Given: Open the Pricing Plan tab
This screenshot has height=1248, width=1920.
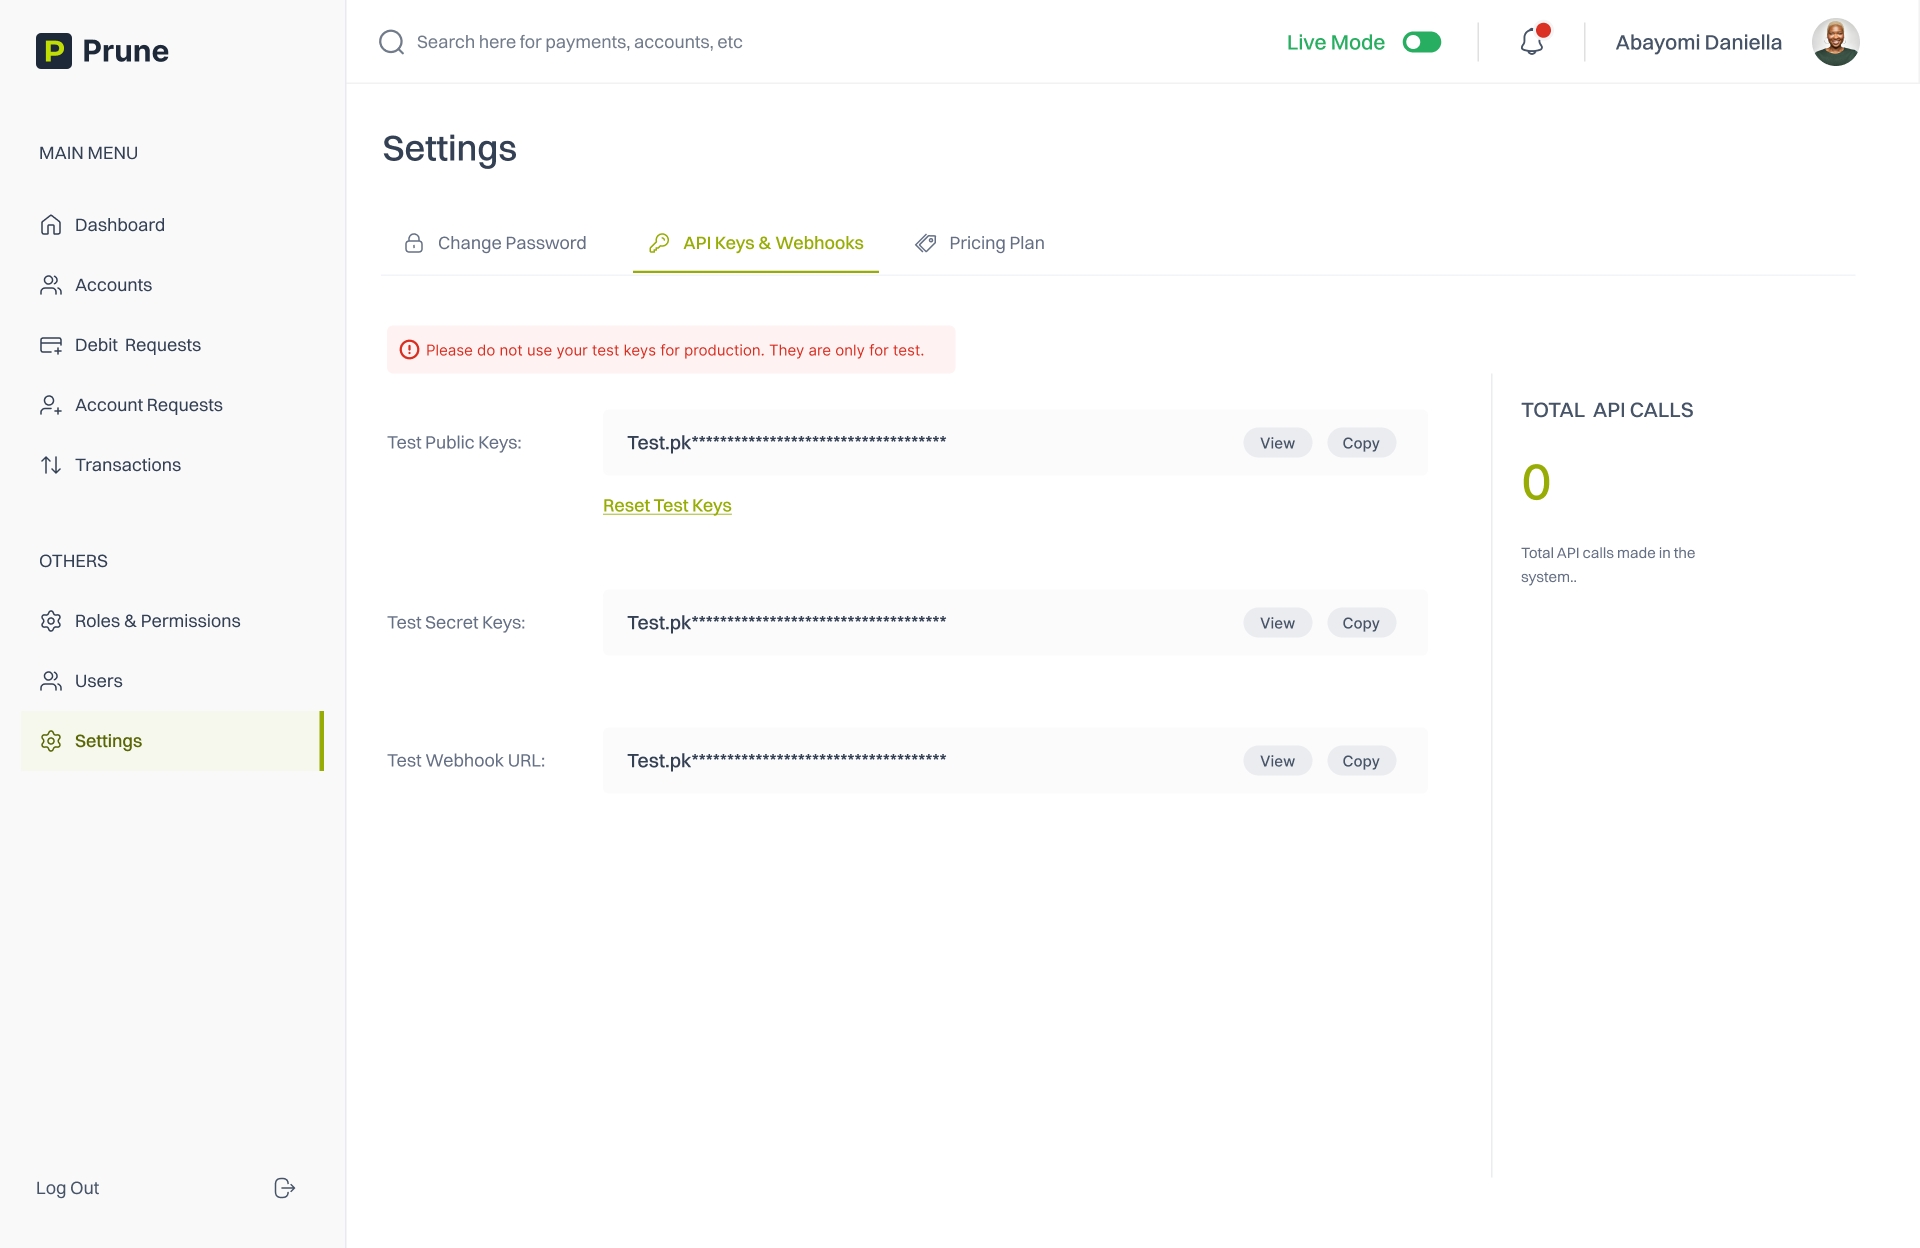Looking at the screenshot, I should (980, 243).
